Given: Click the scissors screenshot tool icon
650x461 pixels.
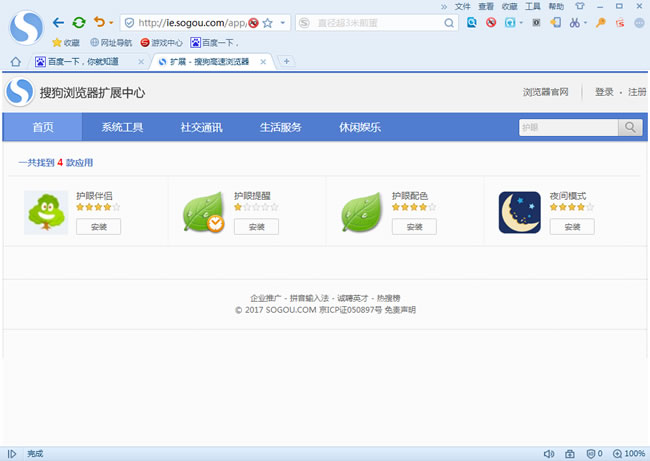Looking at the screenshot, I should (575, 22).
